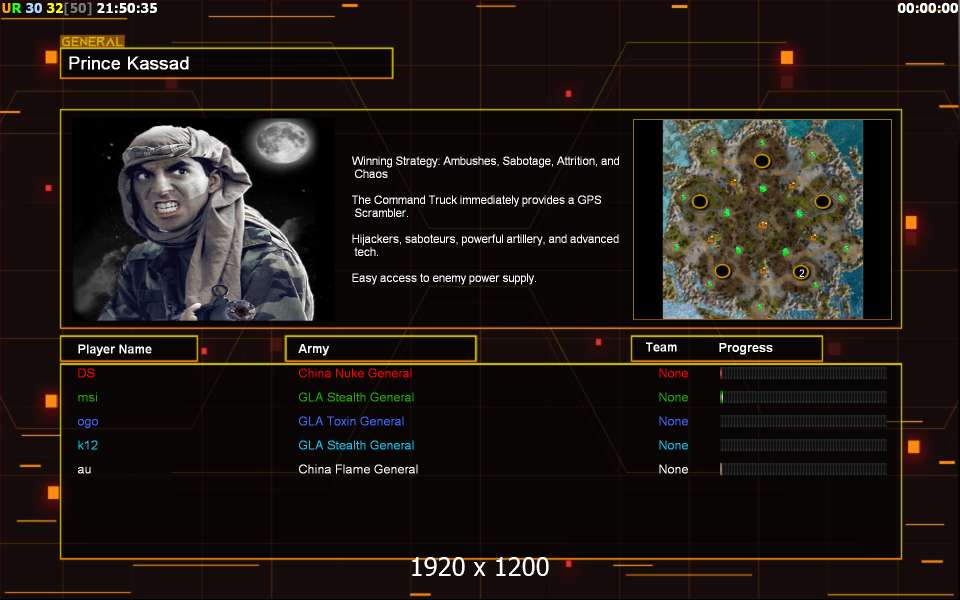Select player name DS
960x600 pixels.
(x=86, y=373)
